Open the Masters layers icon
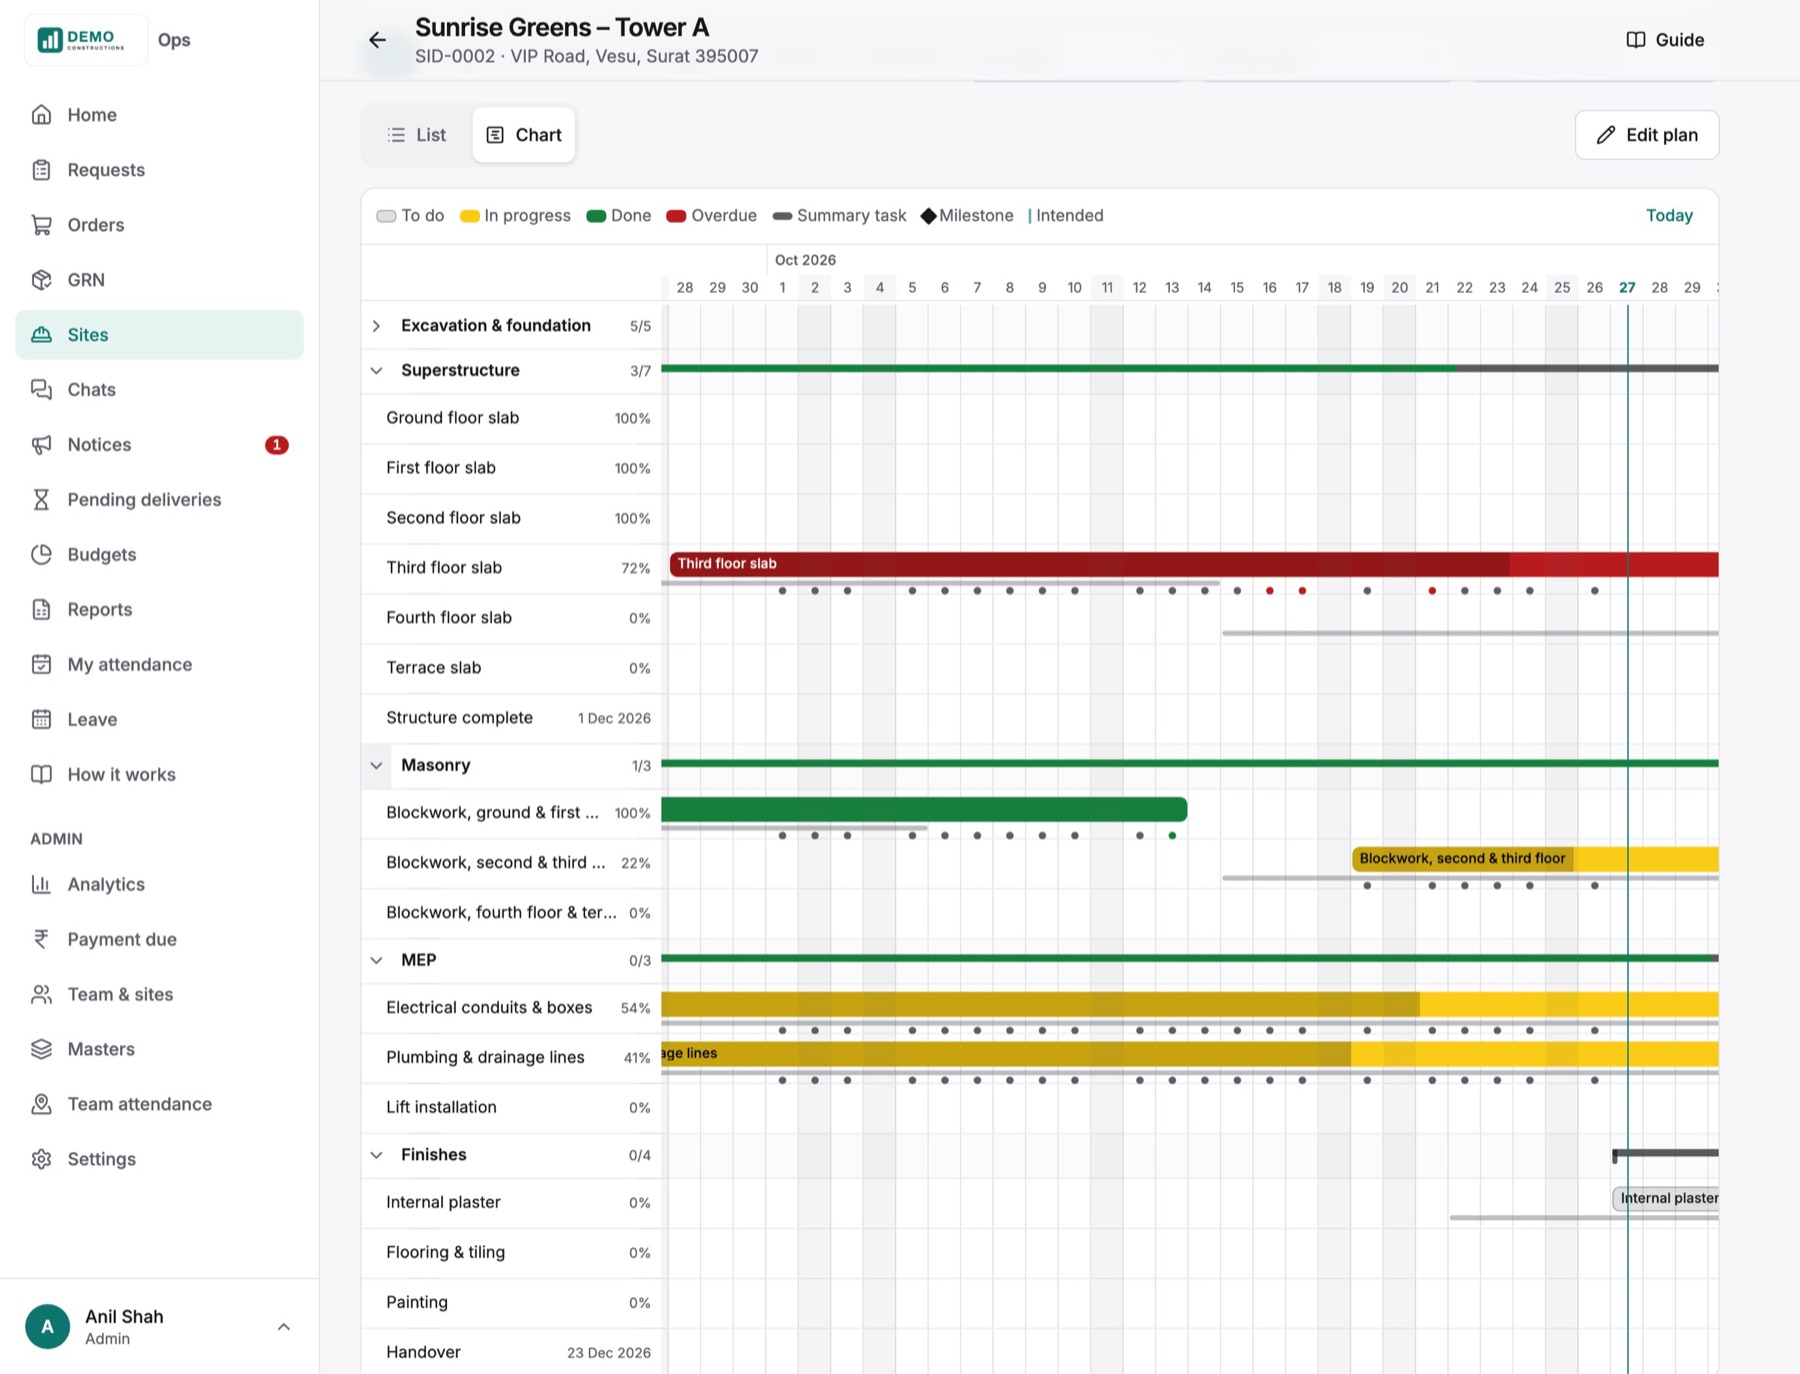 click(x=41, y=1049)
